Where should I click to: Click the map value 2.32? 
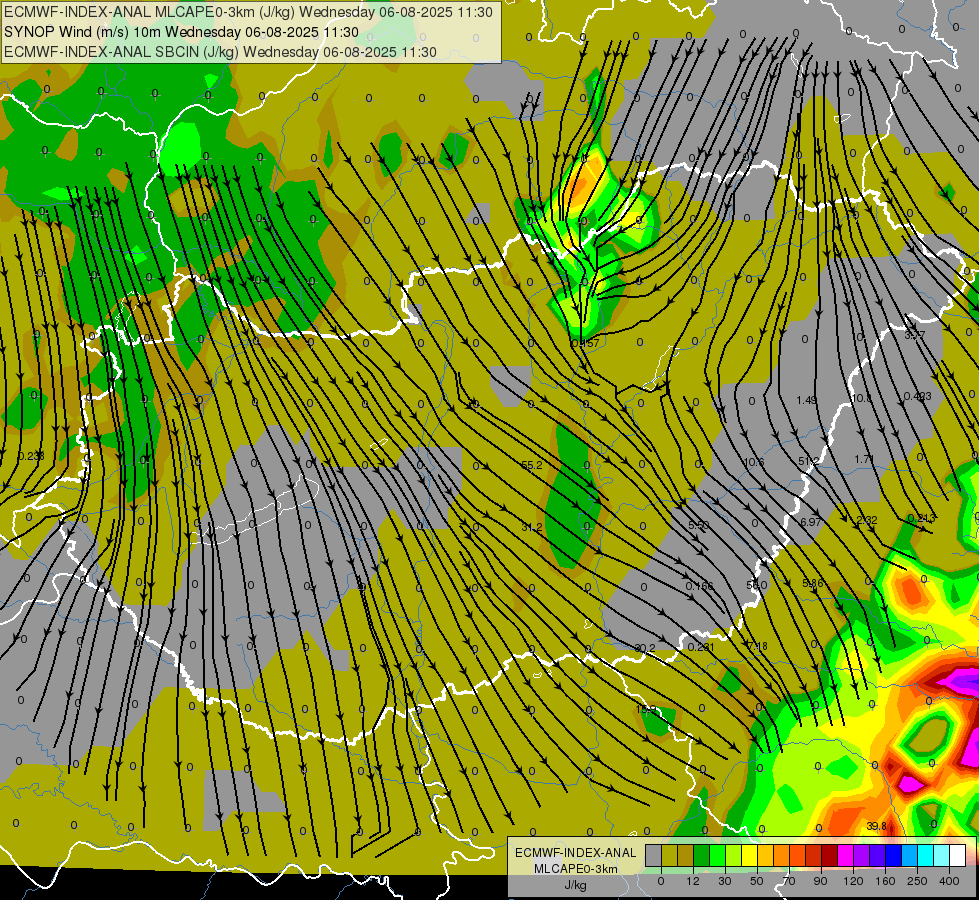click(x=867, y=520)
